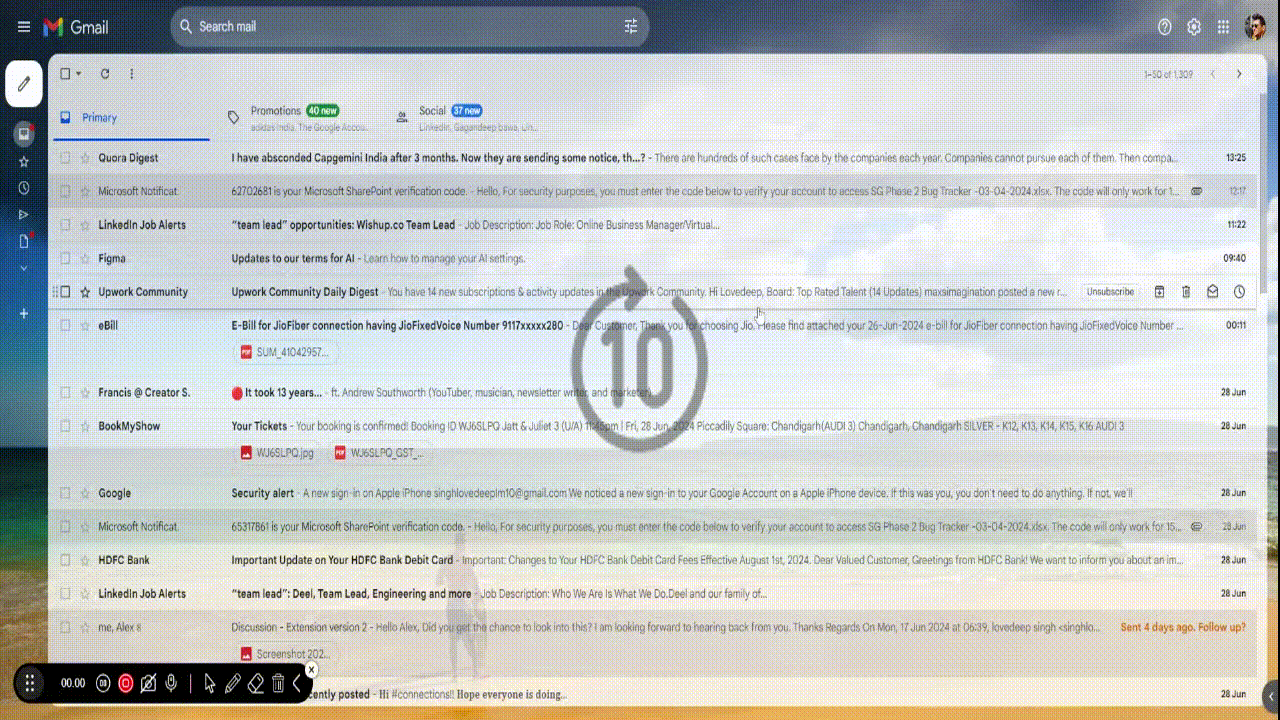Star the Quora Digest email
This screenshot has height=720, width=1280.
click(x=85, y=158)
